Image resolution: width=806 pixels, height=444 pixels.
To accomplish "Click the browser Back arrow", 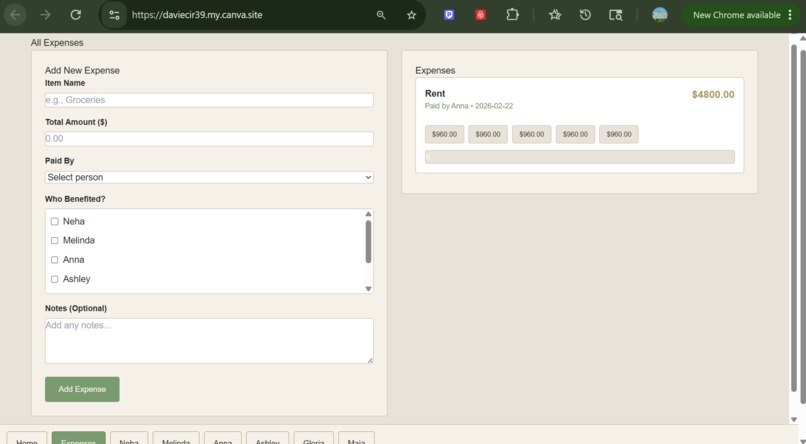I will click(x=15, y=15).
